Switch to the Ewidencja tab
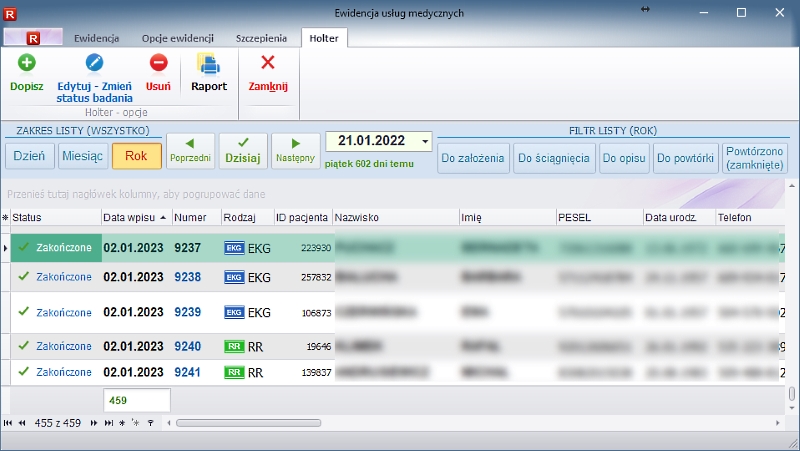Screen dimensions: 800x451 [x=97, y=38]
